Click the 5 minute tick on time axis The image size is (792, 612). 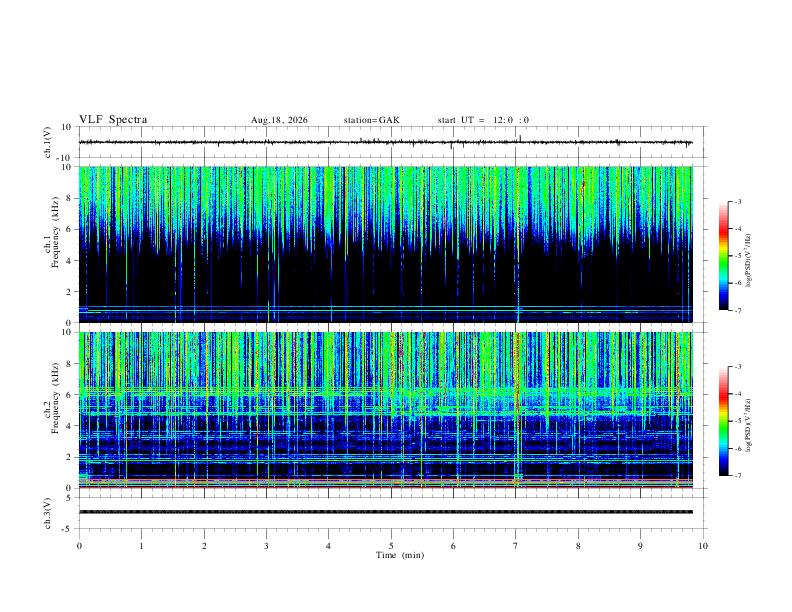coord(391,546)
